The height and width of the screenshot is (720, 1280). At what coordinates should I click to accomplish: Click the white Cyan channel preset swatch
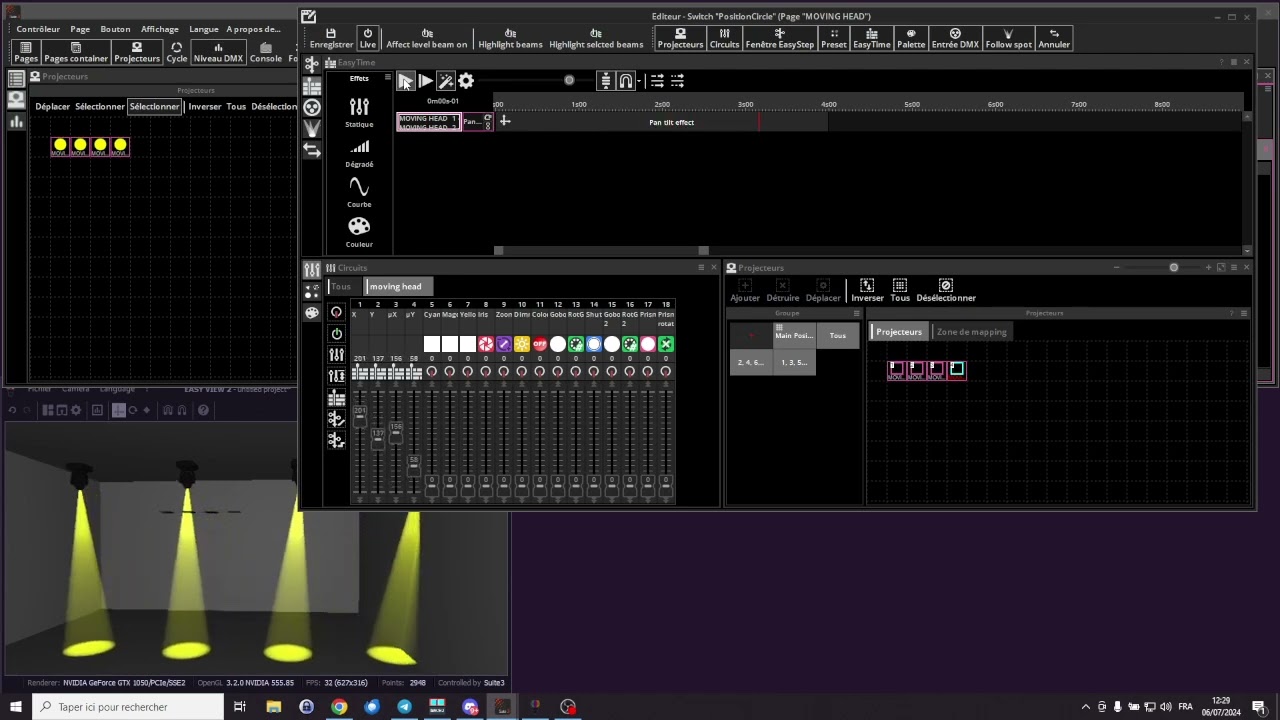point(432,344)
